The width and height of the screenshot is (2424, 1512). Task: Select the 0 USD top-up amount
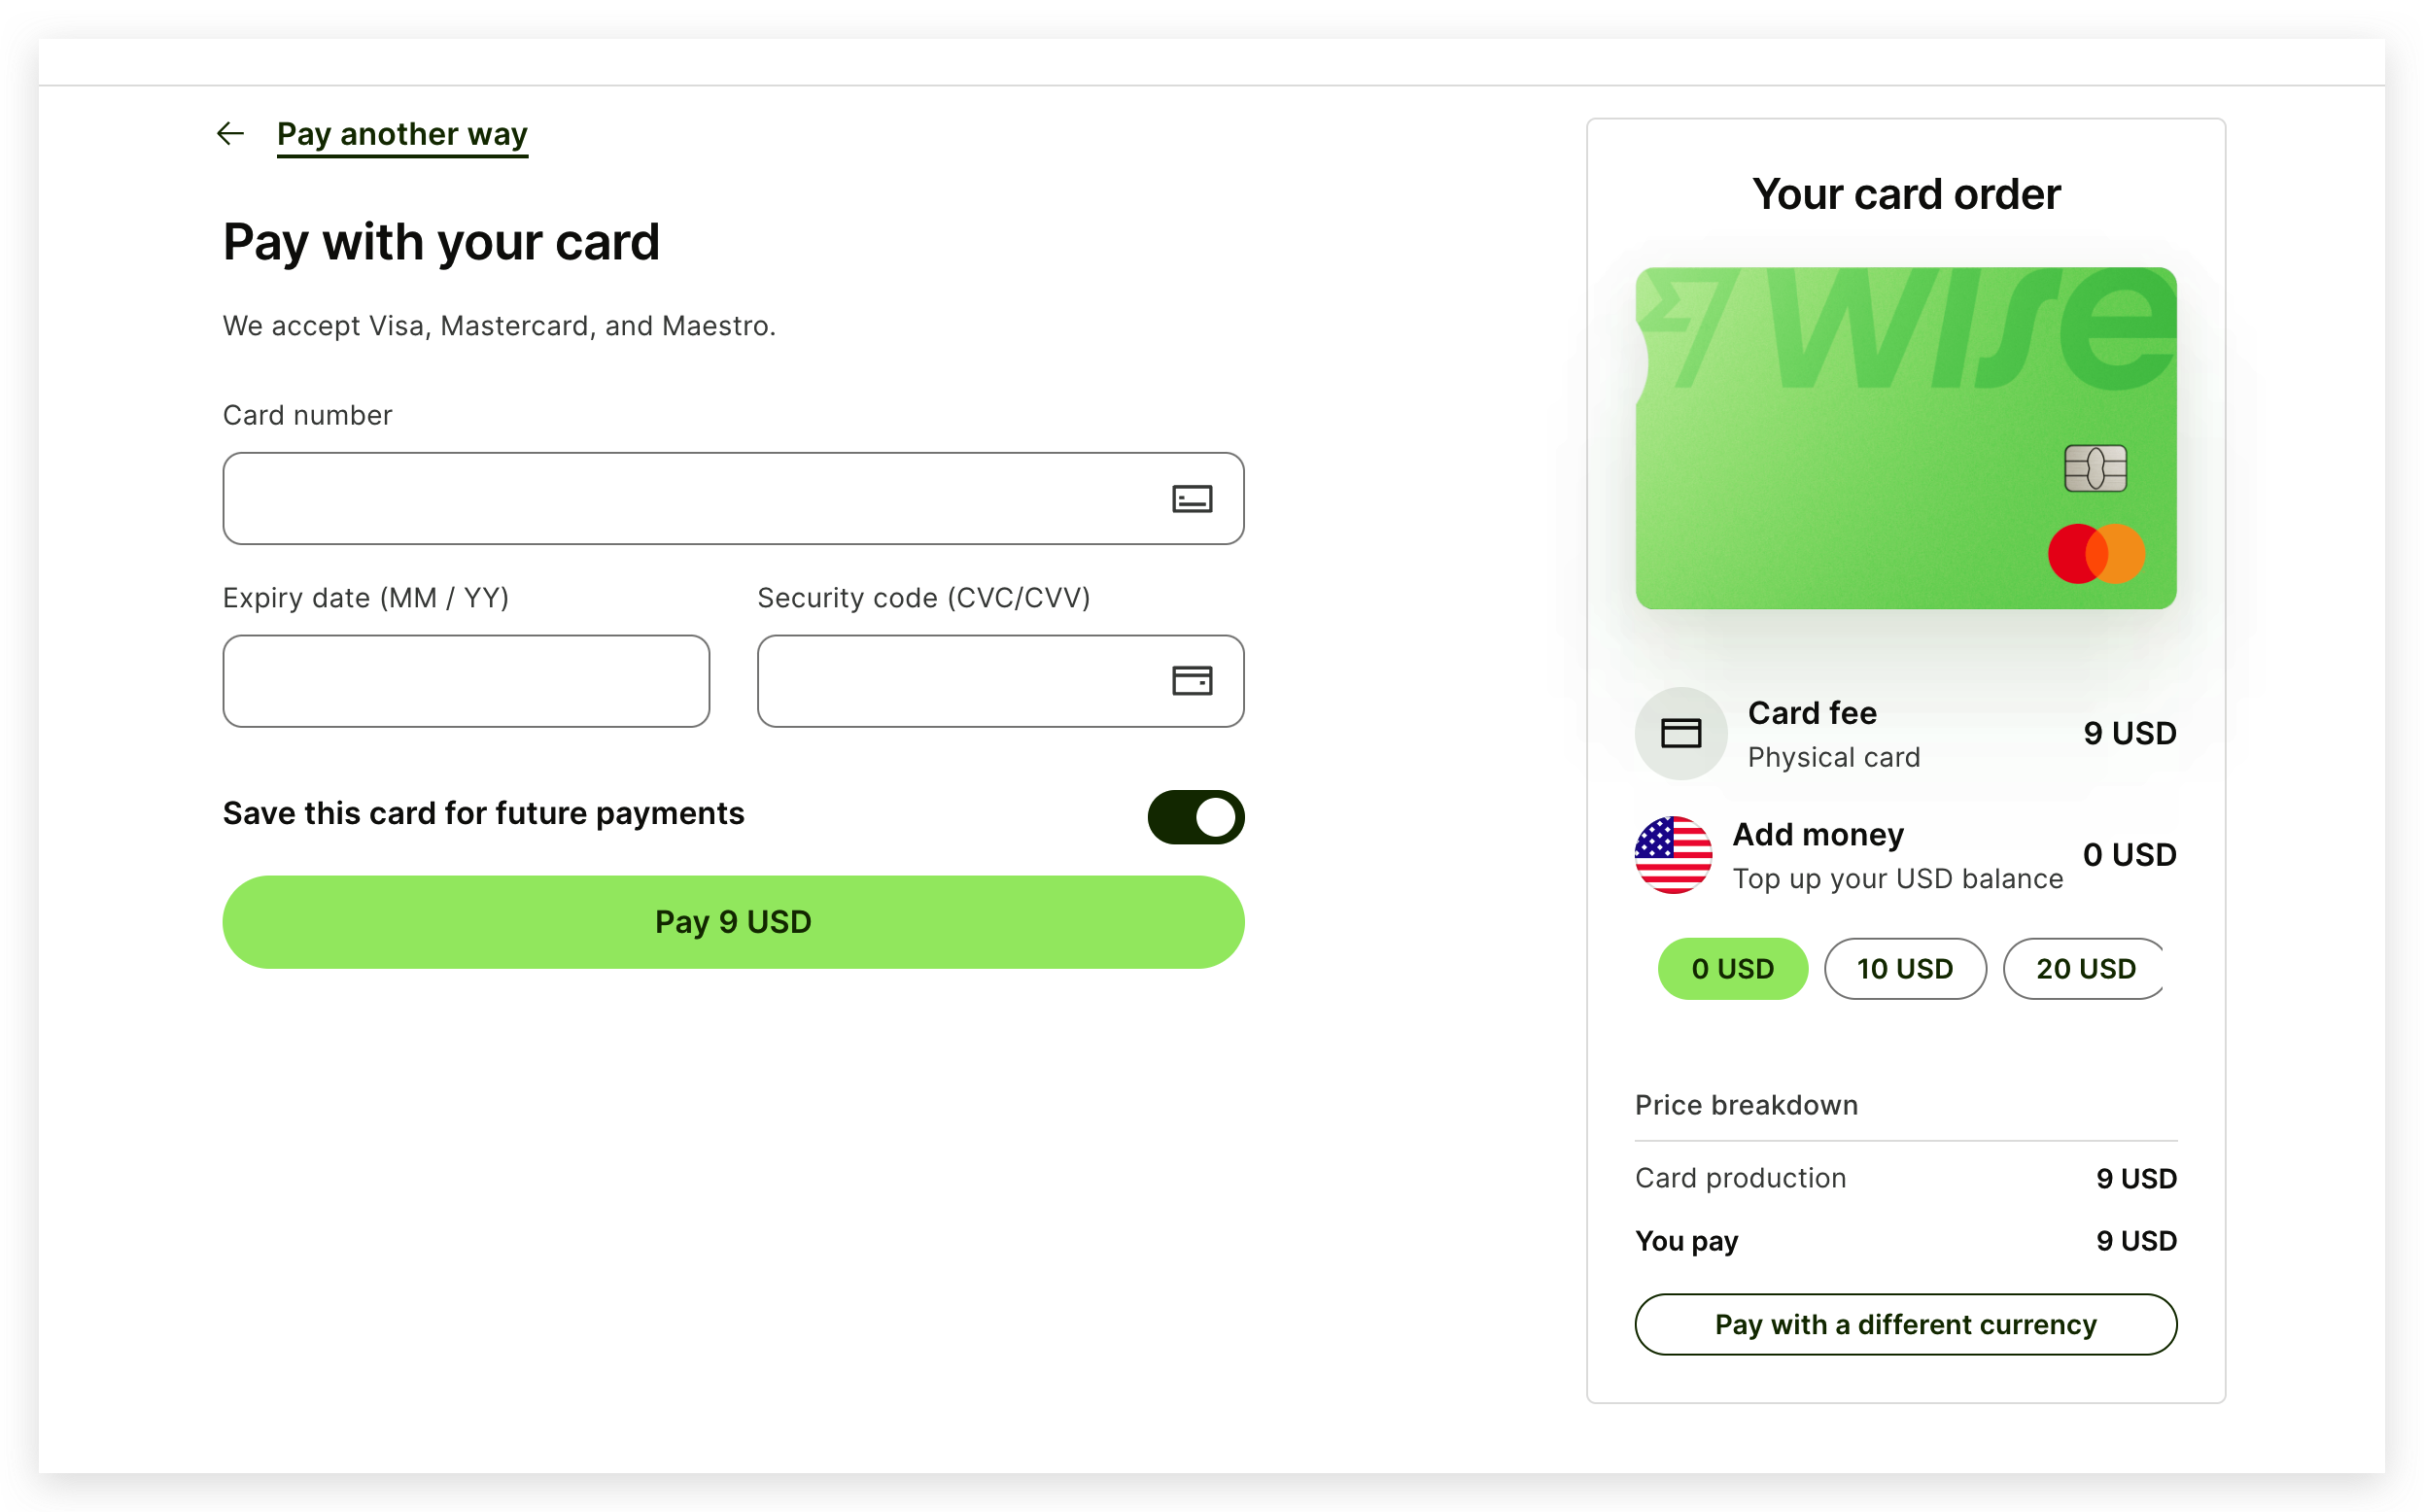coord(1732,968)
